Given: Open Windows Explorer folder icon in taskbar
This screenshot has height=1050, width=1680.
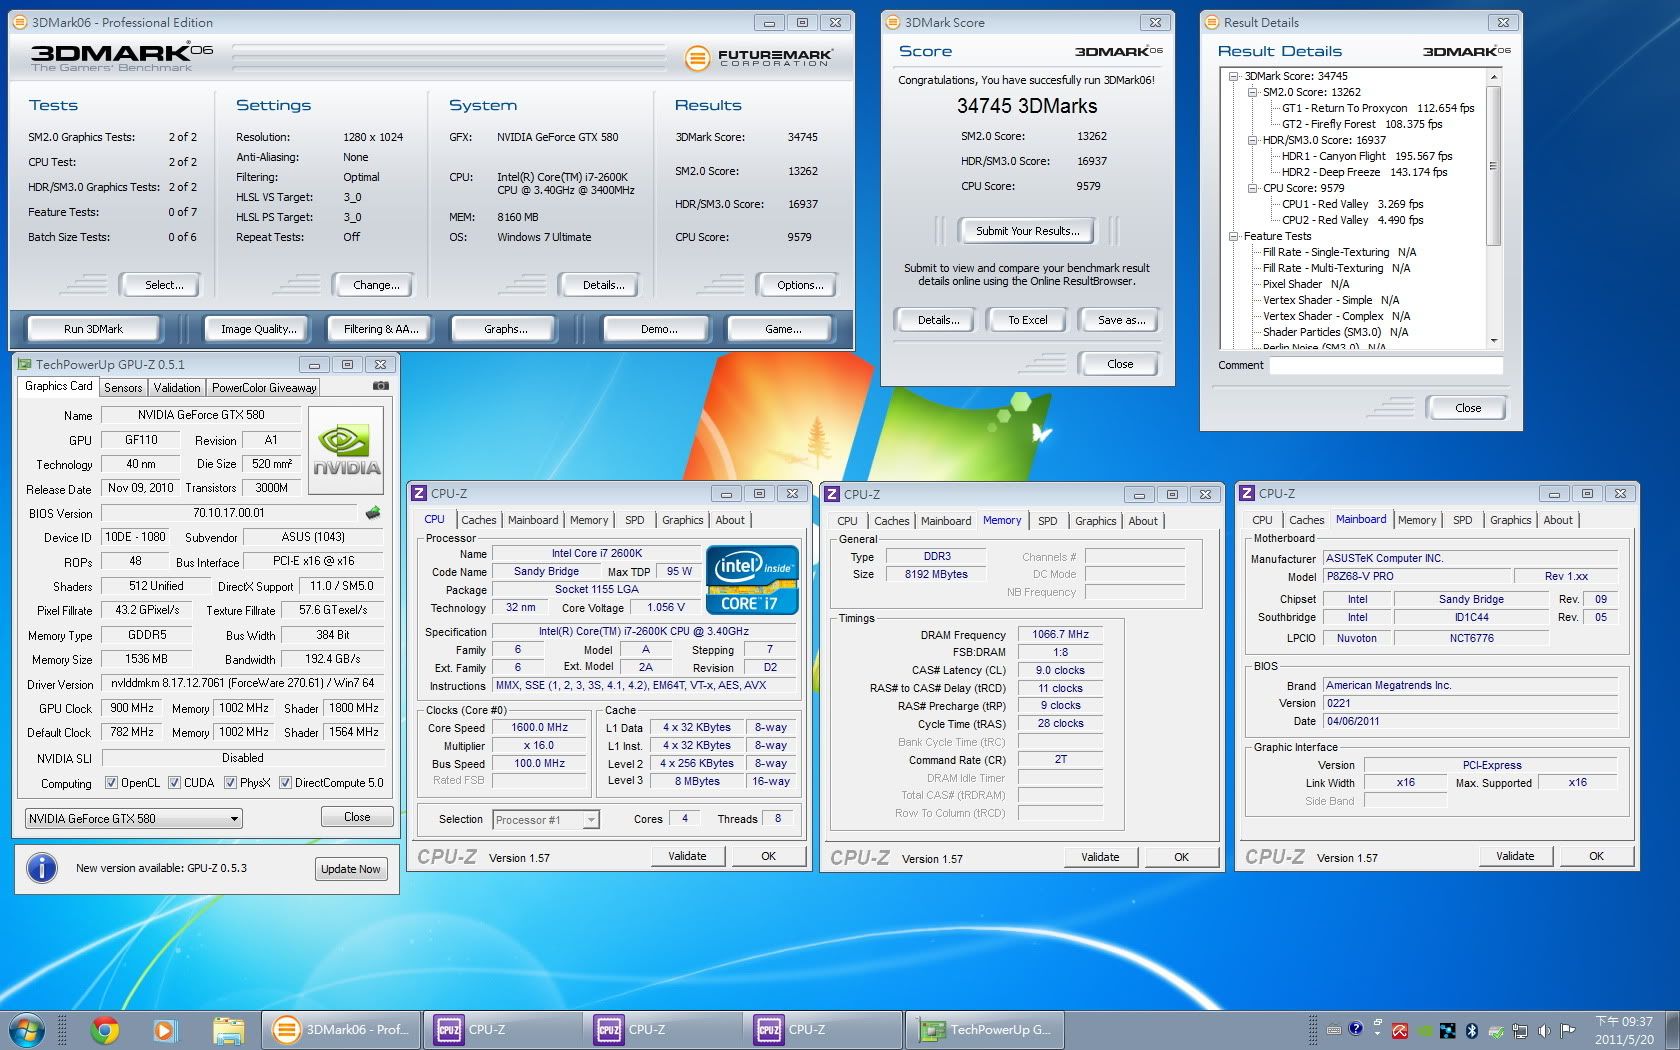Looking at the screenshot, I should tap(228, 1030).
